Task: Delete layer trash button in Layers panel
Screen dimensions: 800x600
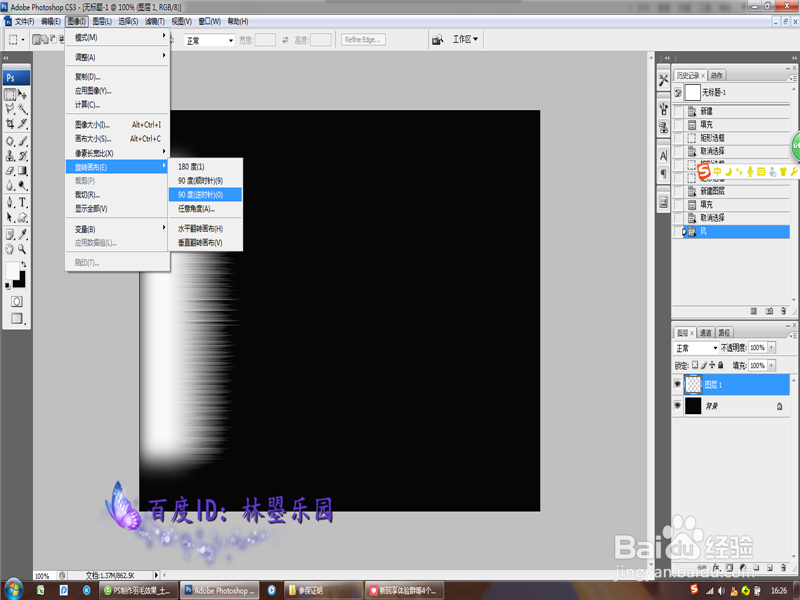Action: tap(783, 567)
